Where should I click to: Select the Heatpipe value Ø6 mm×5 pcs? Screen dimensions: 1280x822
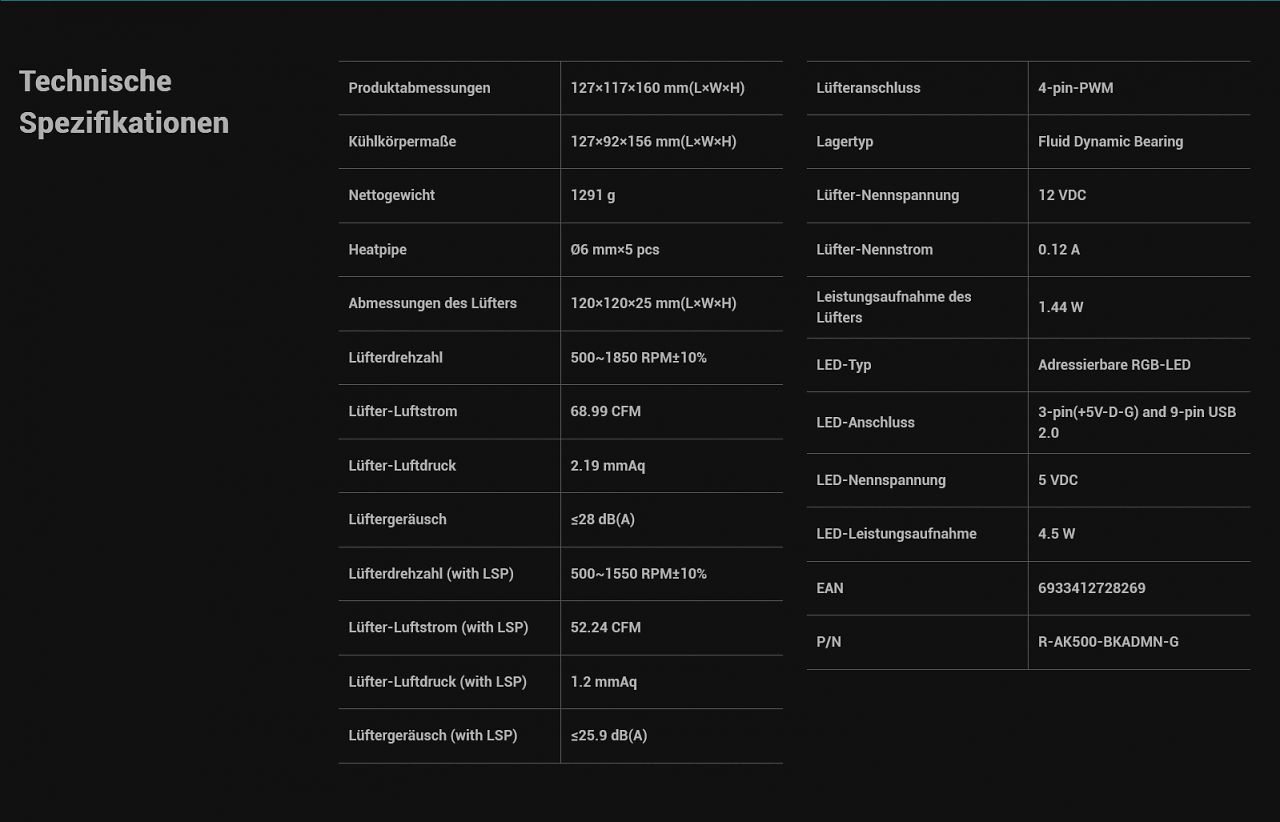[615, 250]
